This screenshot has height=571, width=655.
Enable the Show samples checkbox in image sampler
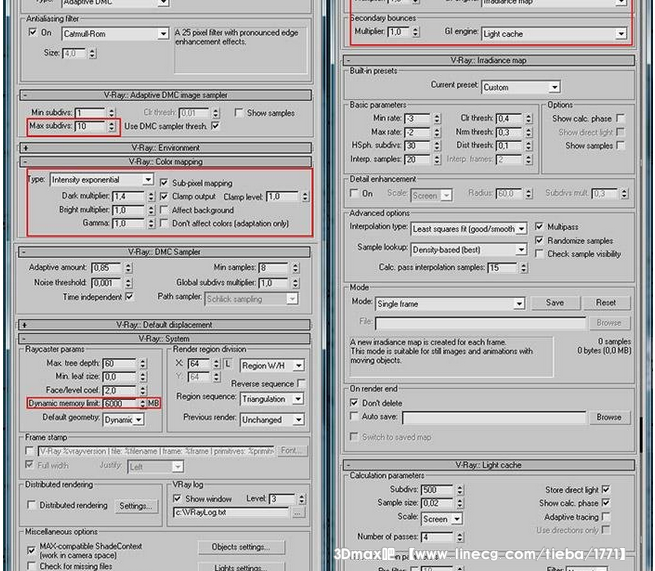click(x=239, y=113)
